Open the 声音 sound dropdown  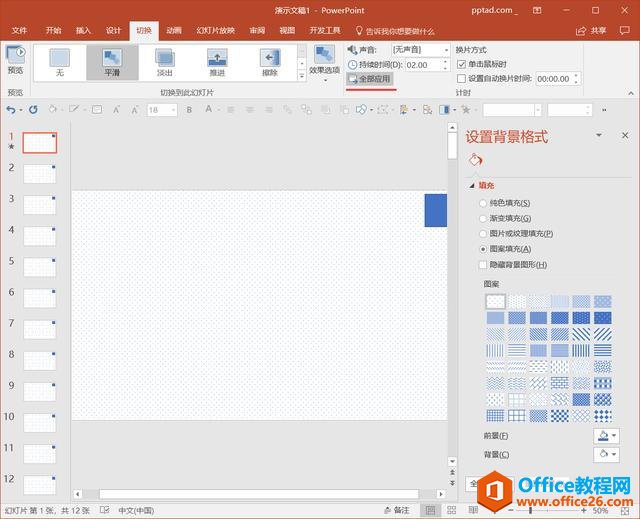pos(420,49)
